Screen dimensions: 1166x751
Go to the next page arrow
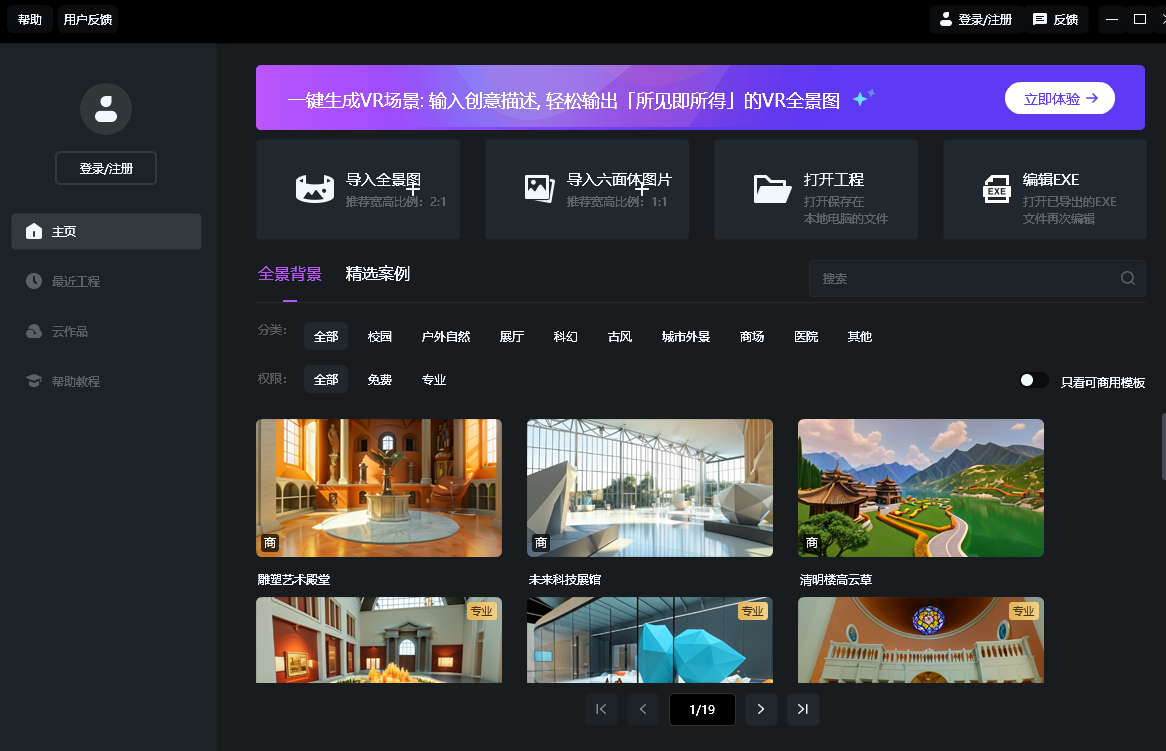click(761, 709)
